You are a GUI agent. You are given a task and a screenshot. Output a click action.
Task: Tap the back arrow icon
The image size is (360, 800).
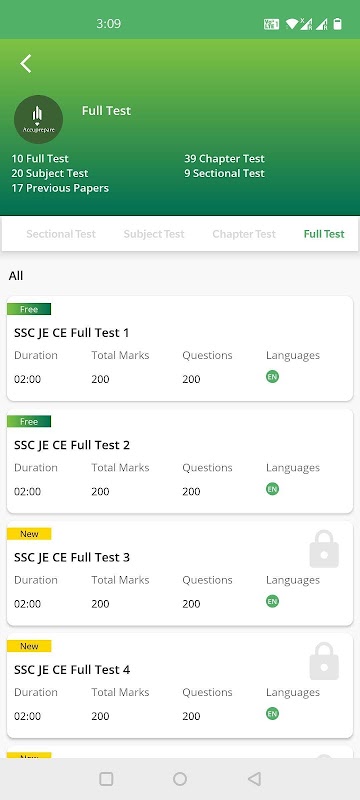25,64
